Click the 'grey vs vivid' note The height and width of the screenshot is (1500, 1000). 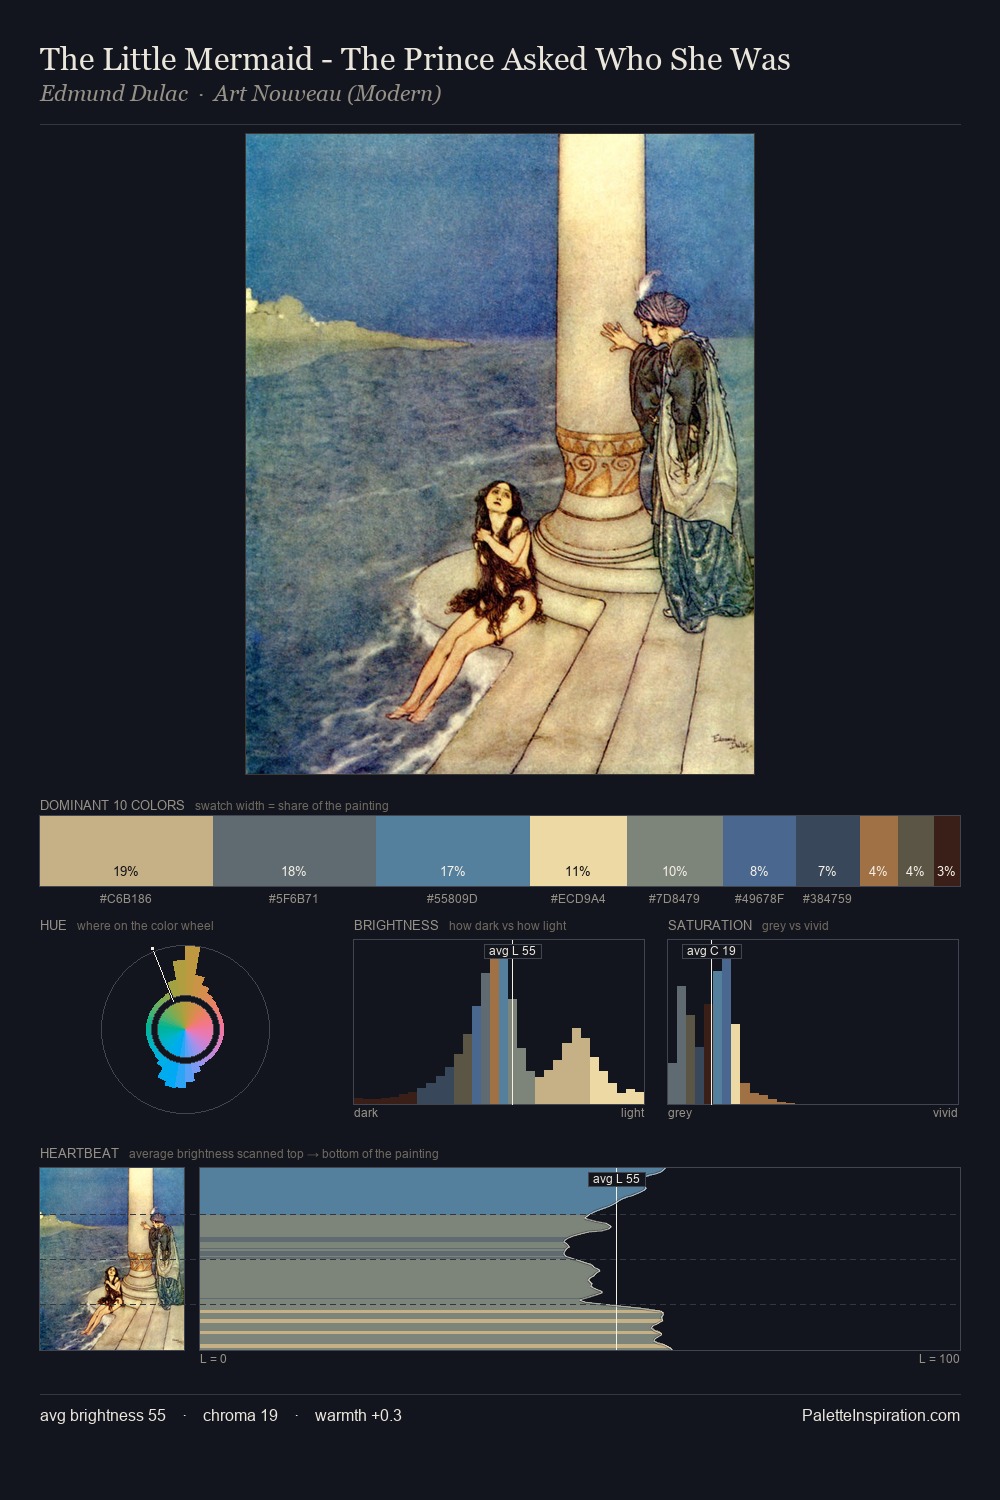tap(795, 926)
